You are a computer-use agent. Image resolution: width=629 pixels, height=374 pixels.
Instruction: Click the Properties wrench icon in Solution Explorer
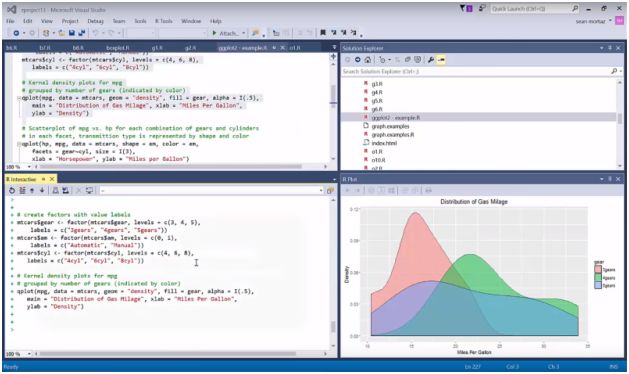431,59
